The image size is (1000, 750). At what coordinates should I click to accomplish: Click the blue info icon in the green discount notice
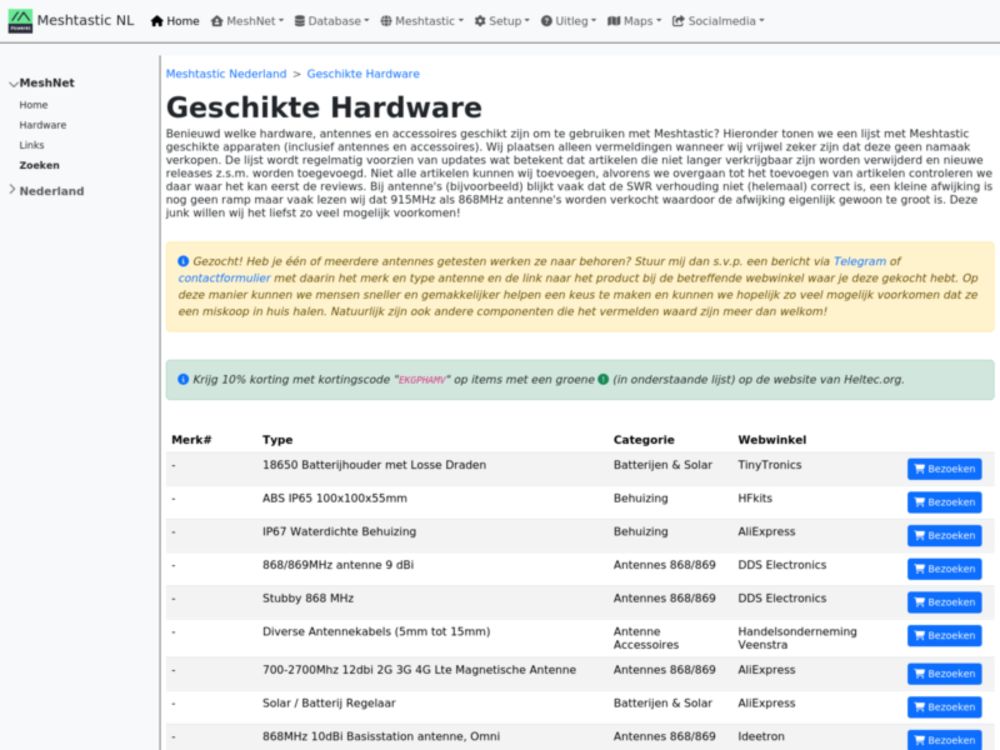point(183,379)
